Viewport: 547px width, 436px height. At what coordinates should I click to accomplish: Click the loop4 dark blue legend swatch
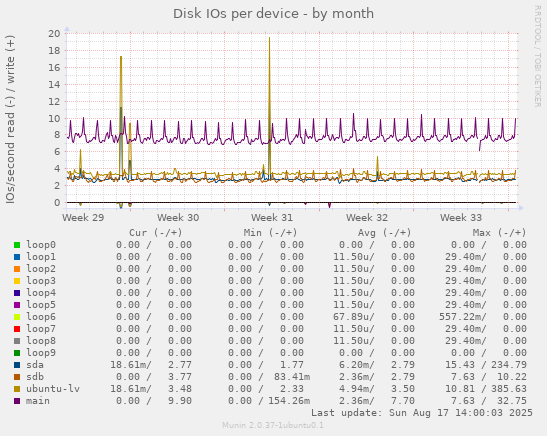[x=17, y=293]
